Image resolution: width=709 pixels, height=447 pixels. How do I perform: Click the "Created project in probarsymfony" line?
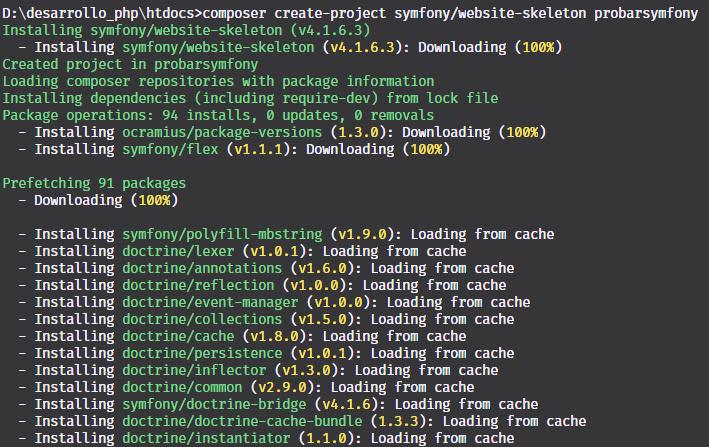pyautogui.click(x=130, y=64)
